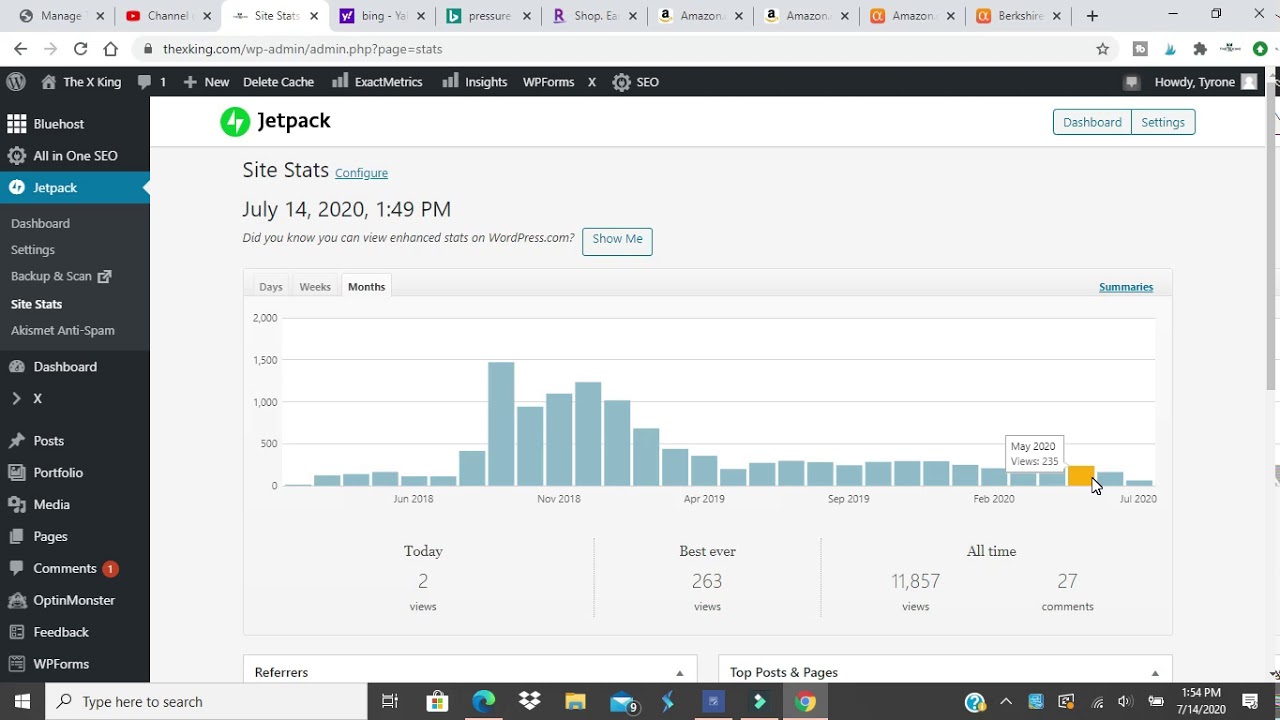Image resolution: width=1280 pixels, height=720 pixels.
Task: Open Dropbox from taskbar
Action: (x=529, y=701)
